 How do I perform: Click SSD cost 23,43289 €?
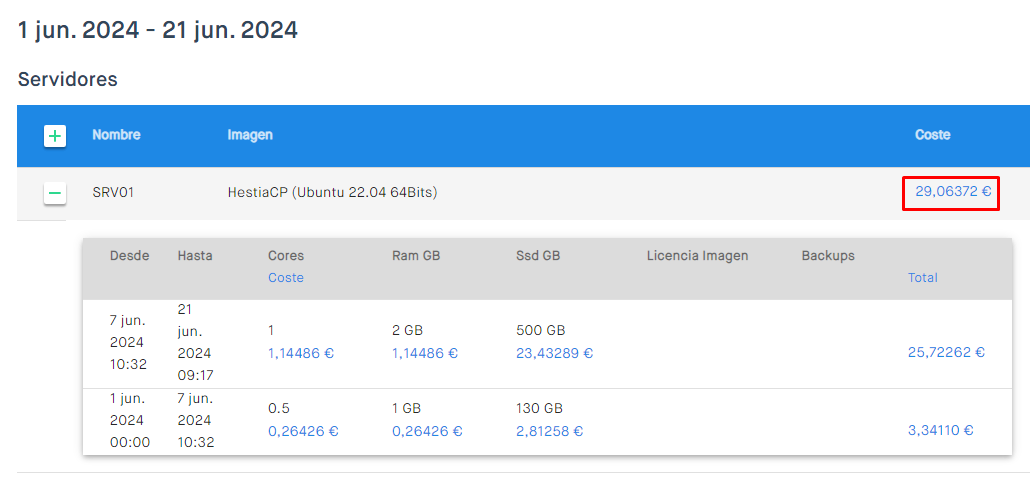[x=554, y=353]
